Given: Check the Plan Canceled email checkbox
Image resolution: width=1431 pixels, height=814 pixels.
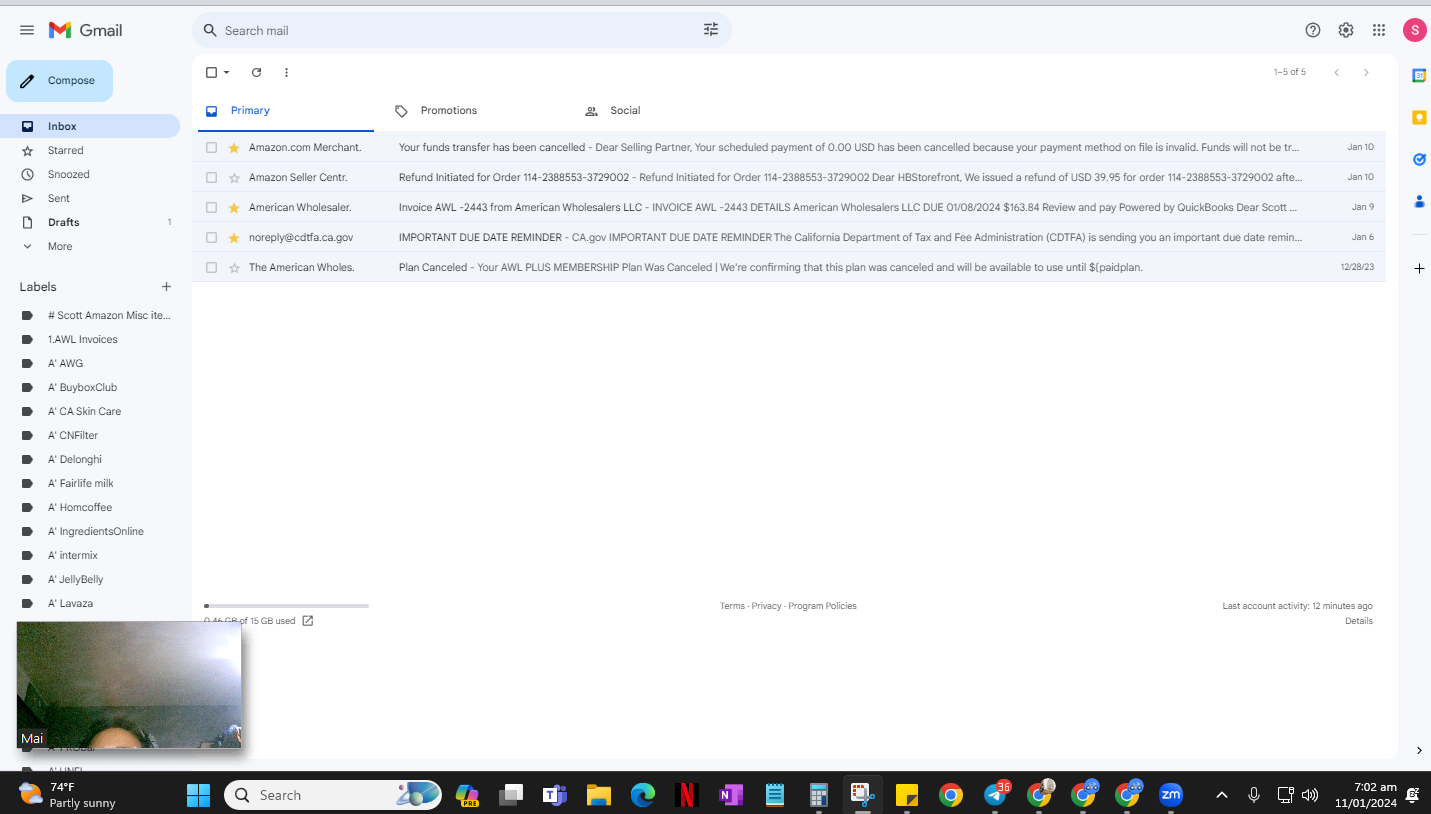Looking at the screenshot, I should point(211,267).
